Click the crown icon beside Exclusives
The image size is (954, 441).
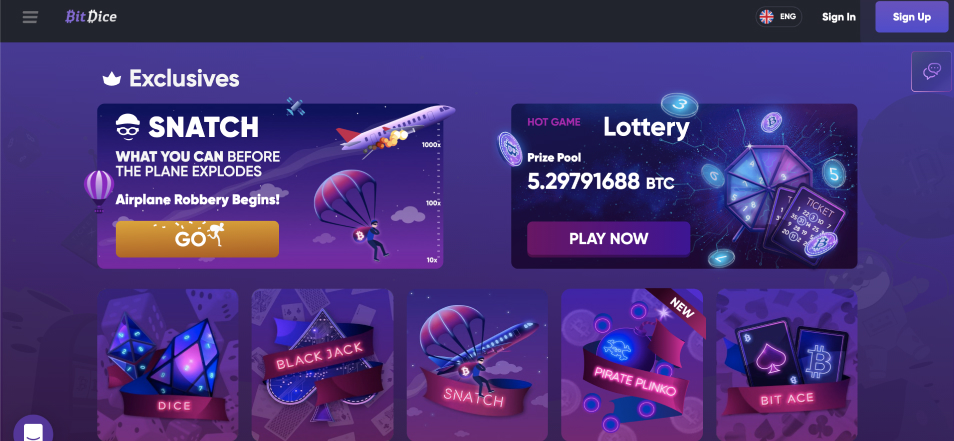(111, 78)
